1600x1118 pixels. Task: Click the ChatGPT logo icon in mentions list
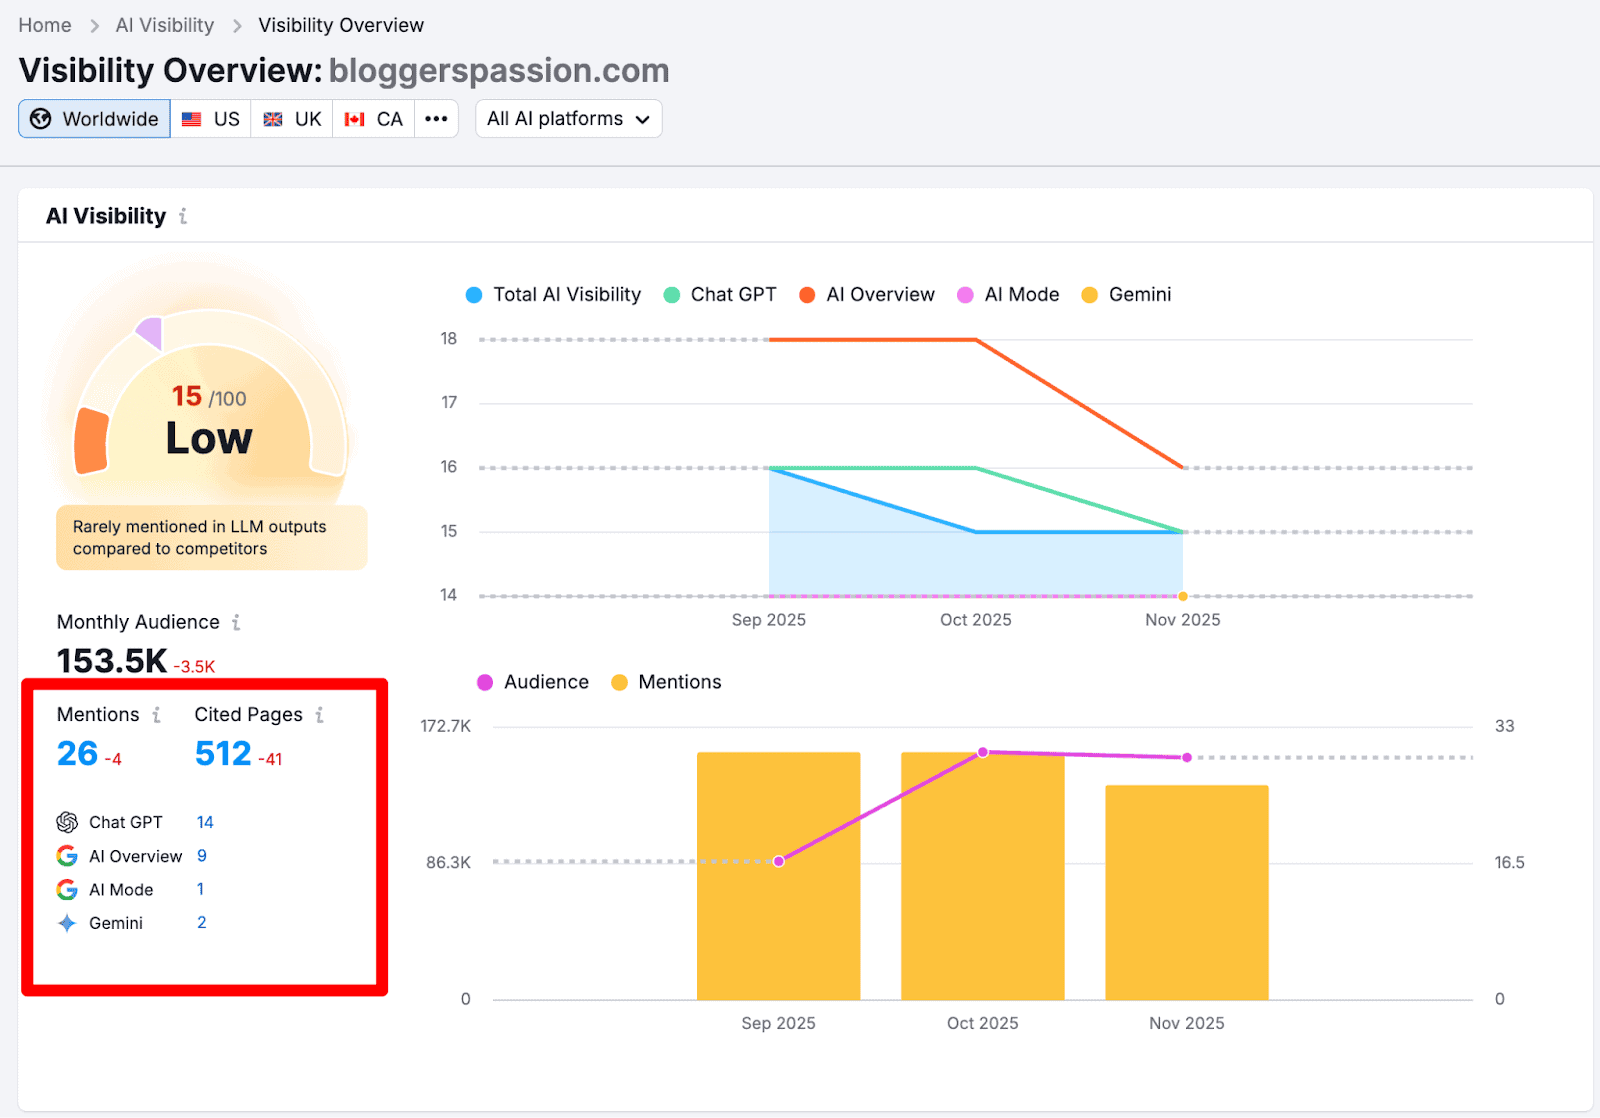coord(67,822)
